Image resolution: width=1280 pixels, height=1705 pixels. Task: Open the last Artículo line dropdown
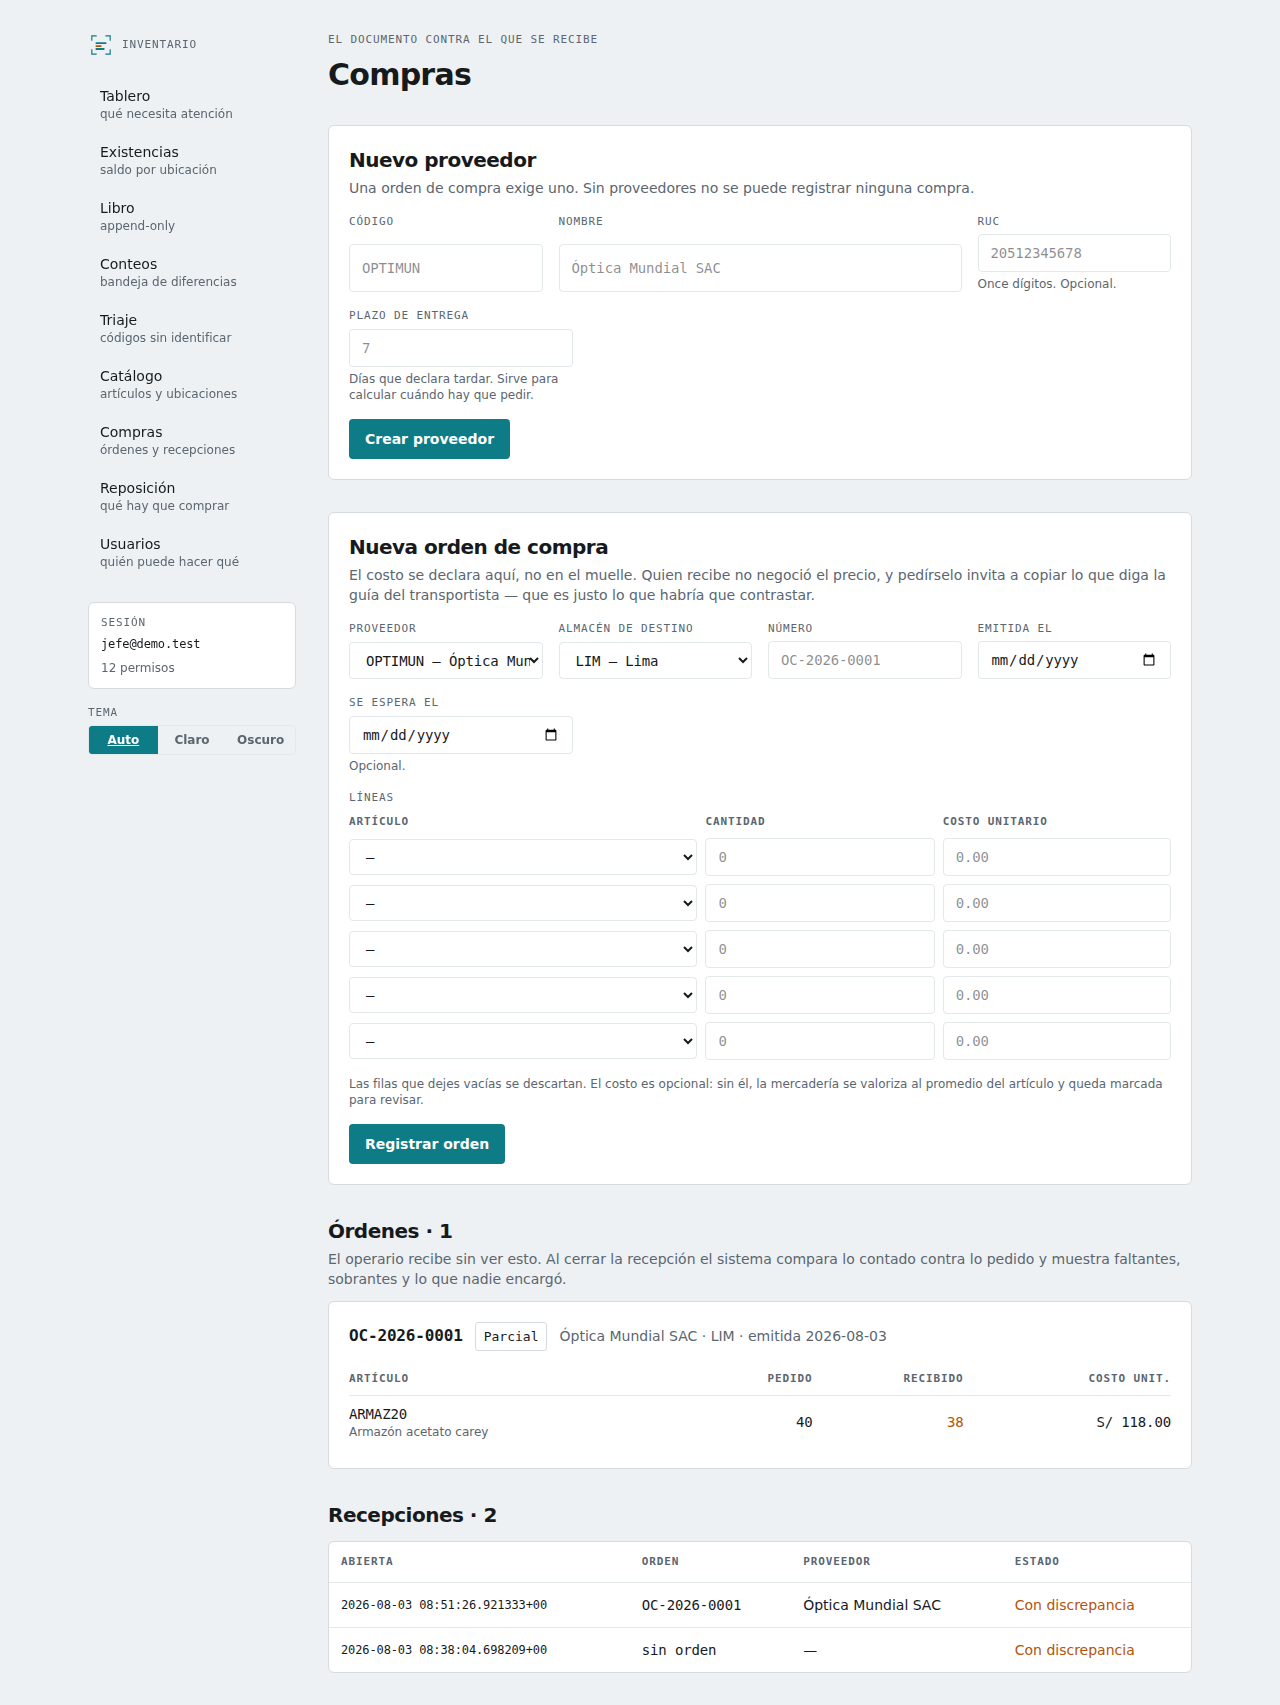tap(523, 1041)
